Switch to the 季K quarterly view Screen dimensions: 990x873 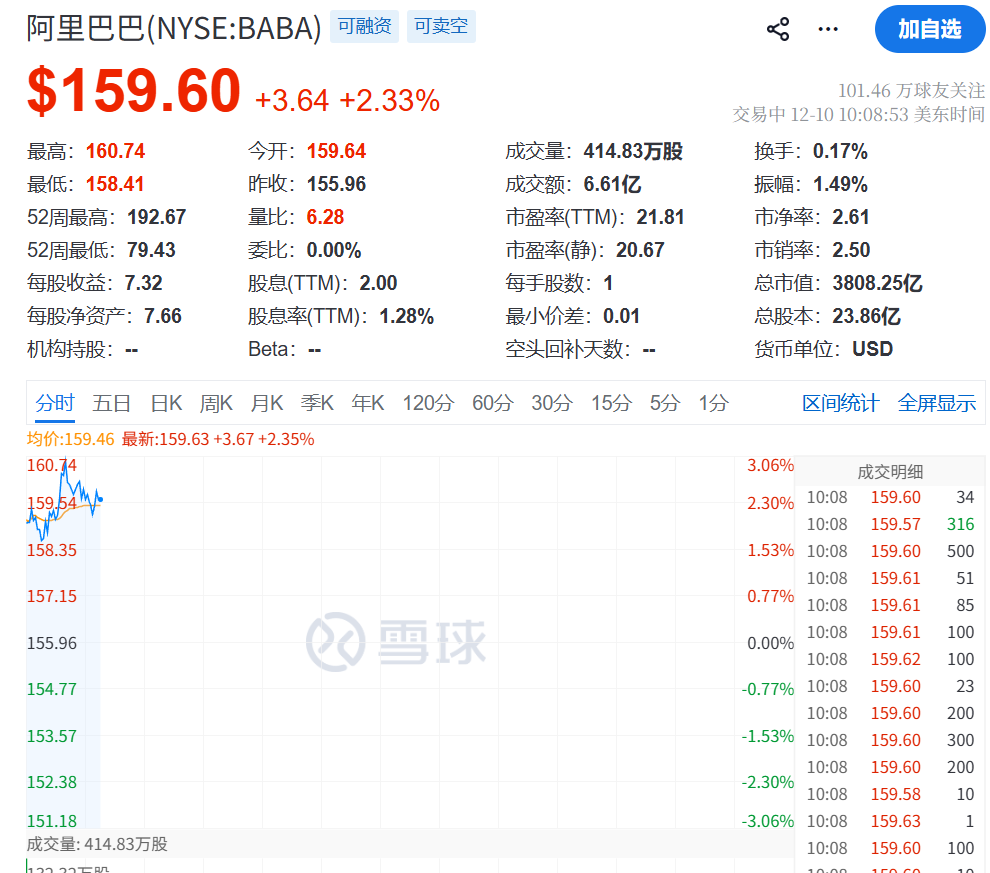coord(316,402)
